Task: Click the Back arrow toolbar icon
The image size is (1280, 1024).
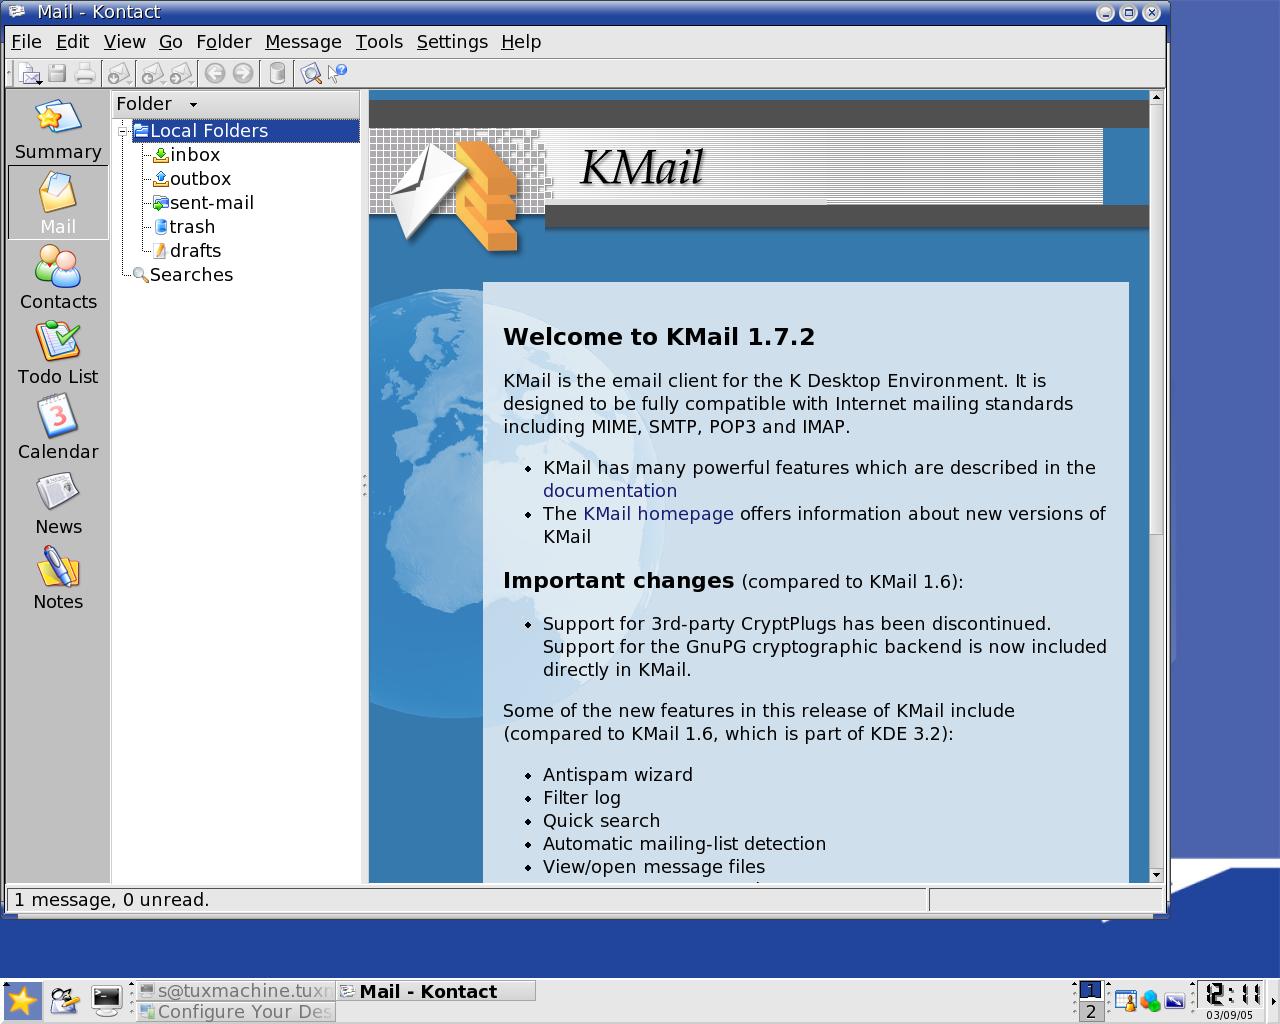Action: (x=214, y=73)
